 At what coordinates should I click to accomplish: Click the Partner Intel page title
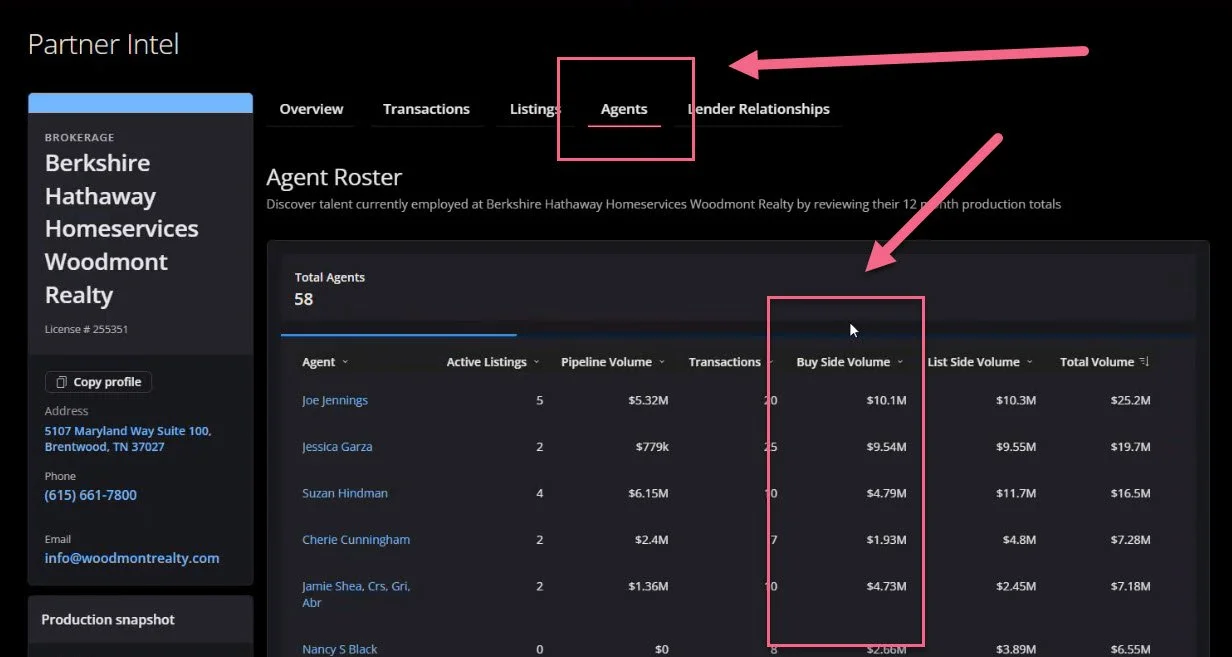click(x=104, y=45)
